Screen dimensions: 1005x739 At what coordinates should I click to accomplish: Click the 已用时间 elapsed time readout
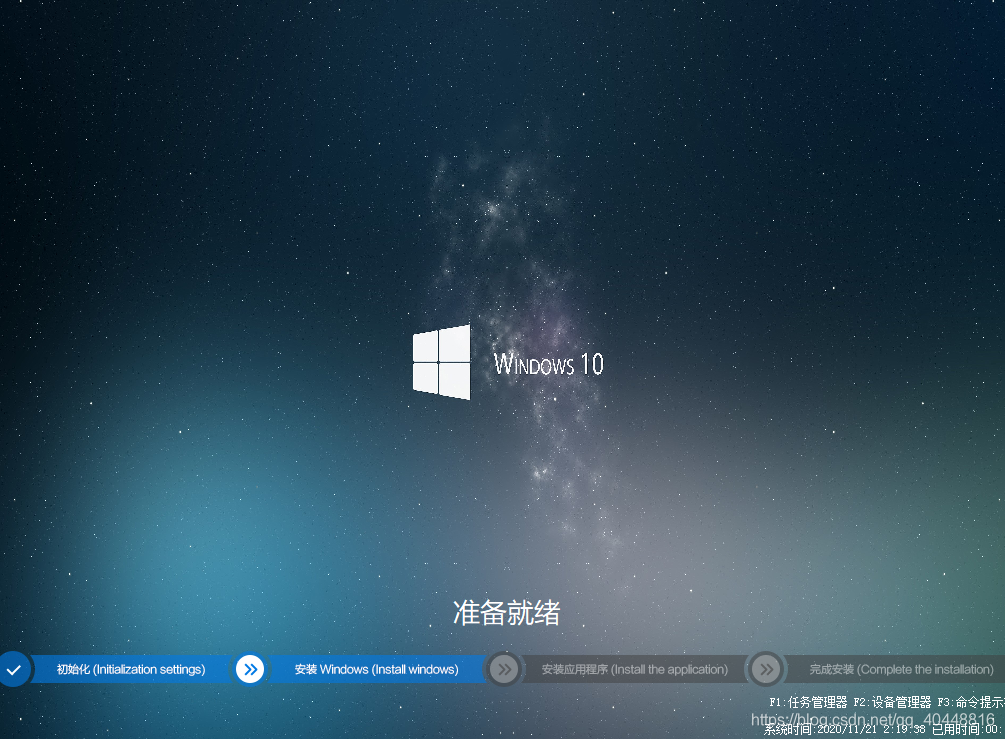click(968, 729)
